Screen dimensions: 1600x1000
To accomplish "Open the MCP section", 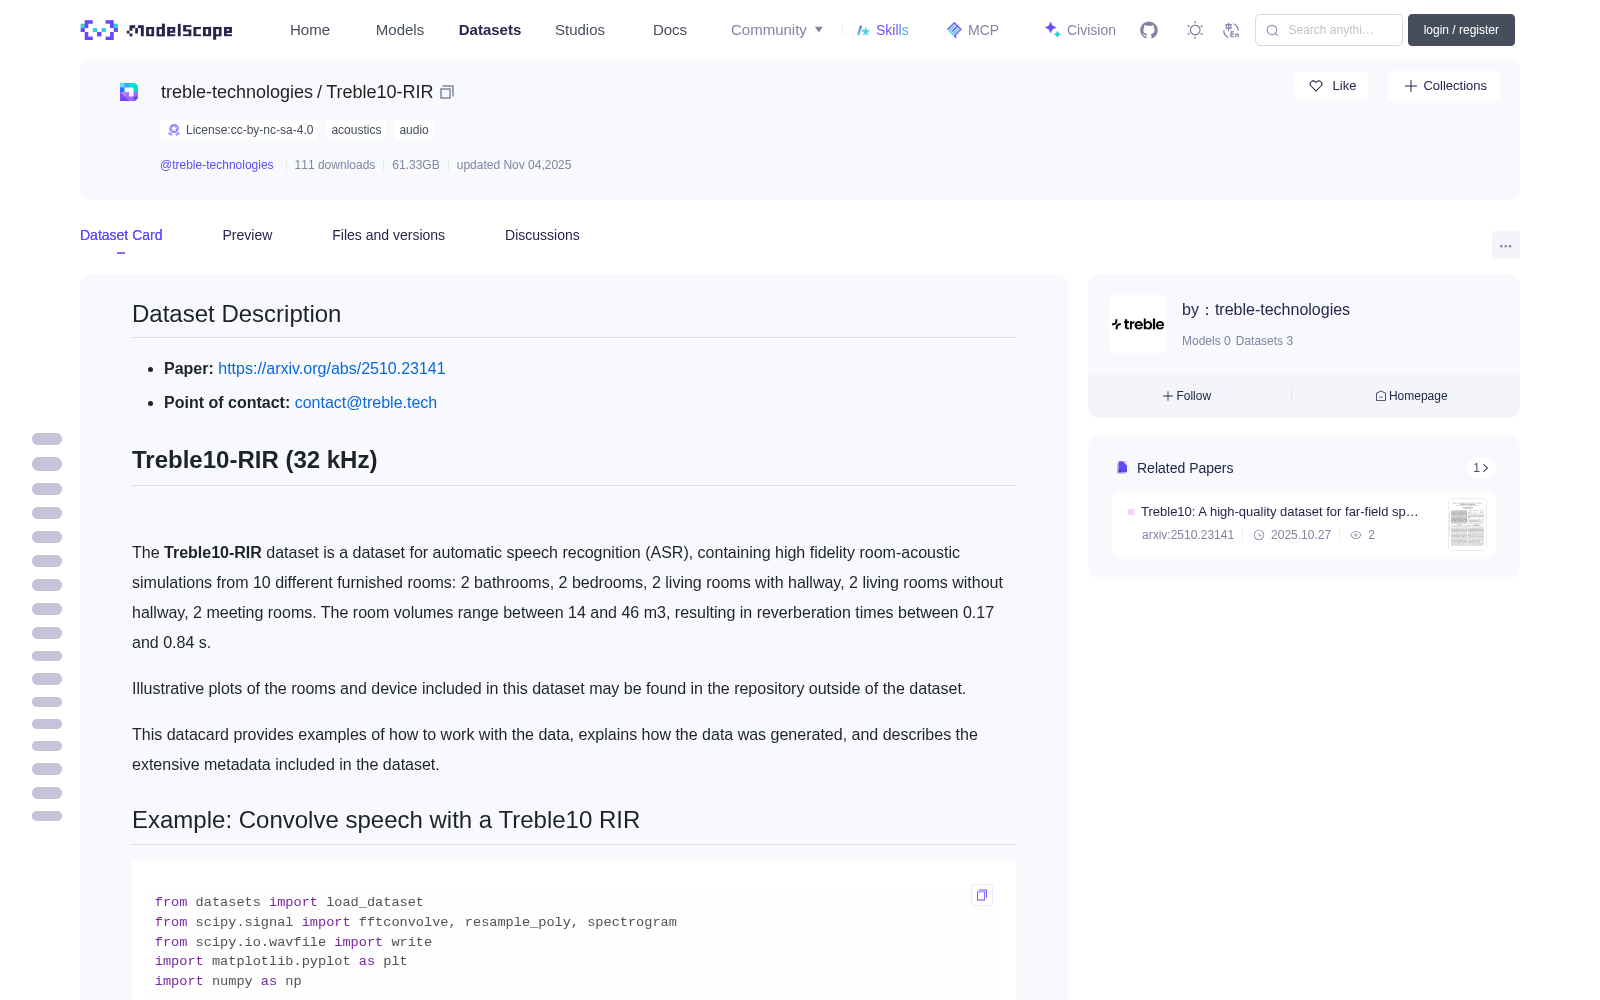I will [973, 30].
